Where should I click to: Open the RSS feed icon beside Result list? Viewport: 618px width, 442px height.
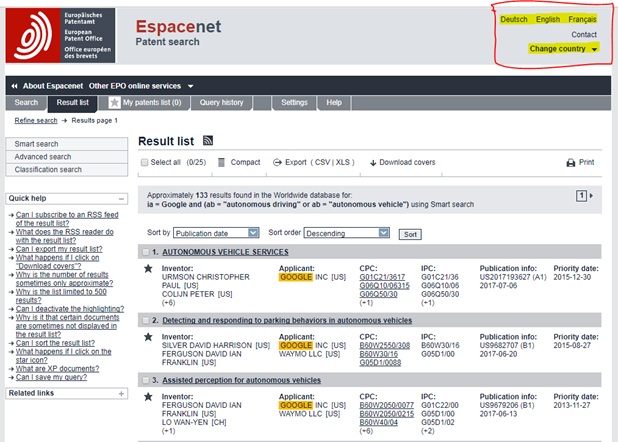tap(208, 140)
